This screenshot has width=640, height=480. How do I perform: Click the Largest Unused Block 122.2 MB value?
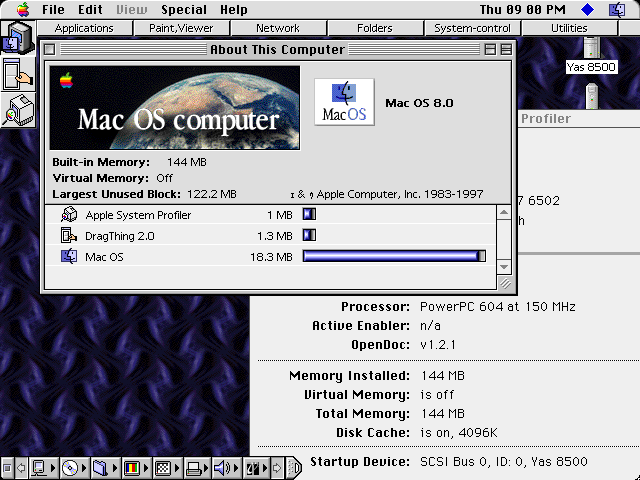212,194
